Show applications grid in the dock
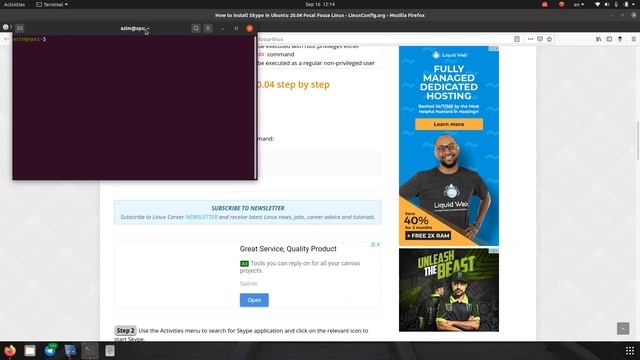640x360 pixels. click(x=630, y=351)
